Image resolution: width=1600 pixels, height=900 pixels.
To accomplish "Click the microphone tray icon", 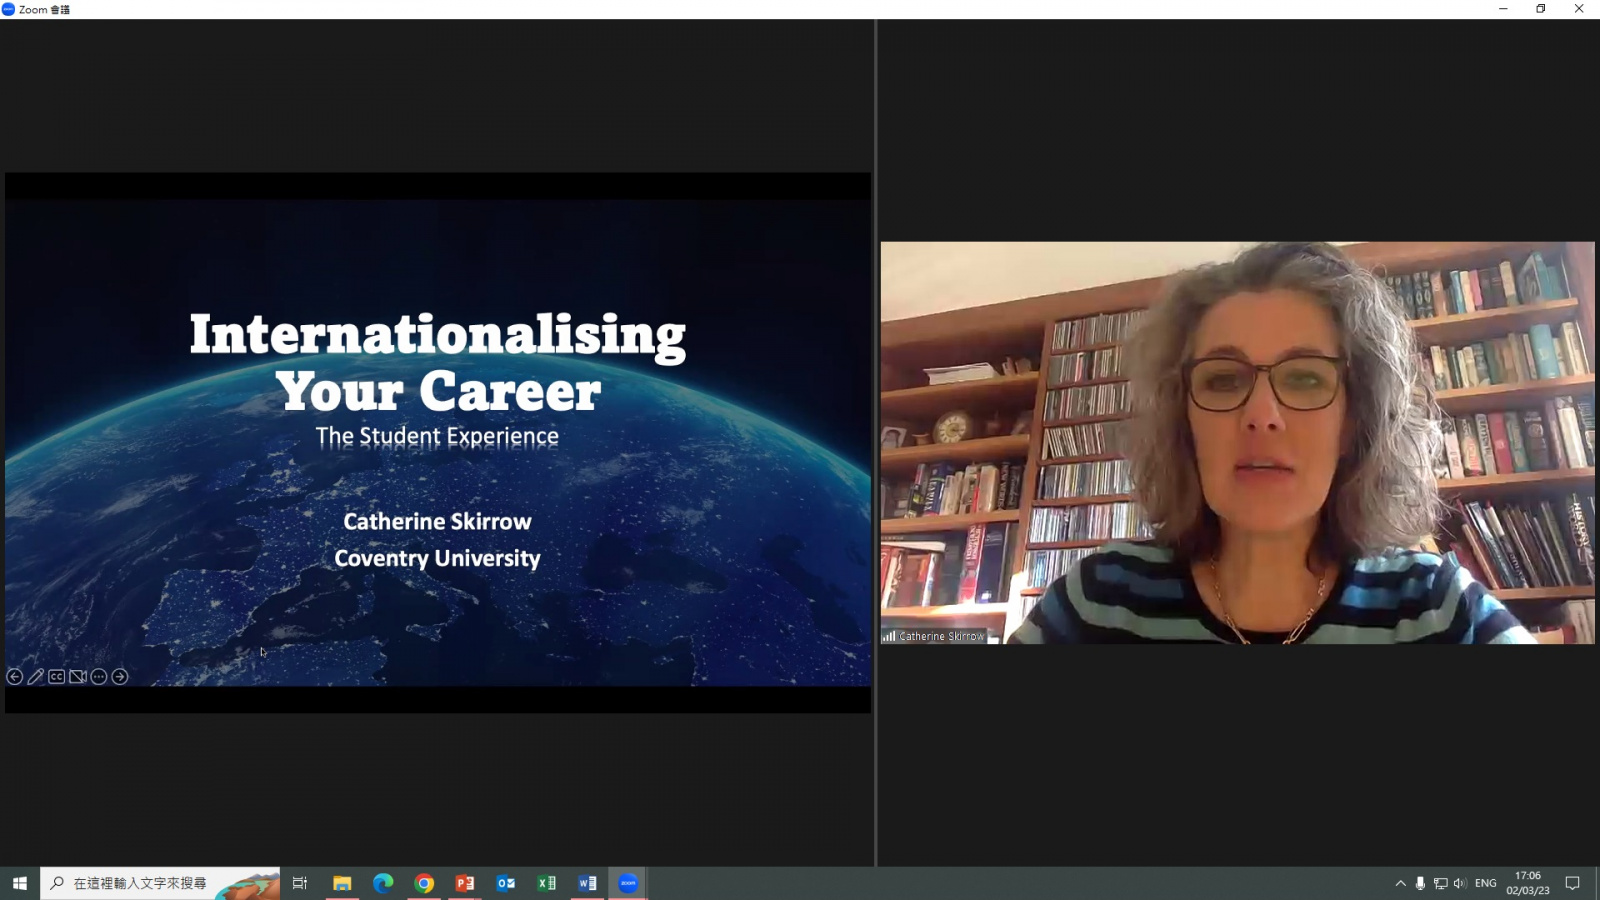I will pos(1420,883).
